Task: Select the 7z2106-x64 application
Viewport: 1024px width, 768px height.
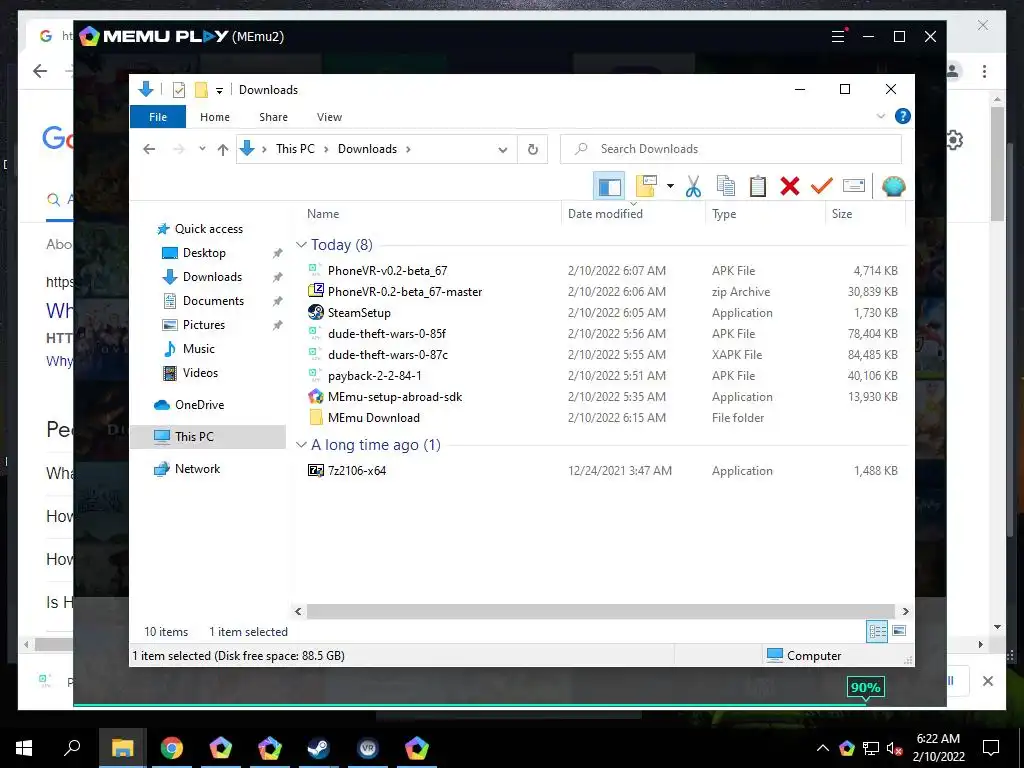Action: [357, 470]
